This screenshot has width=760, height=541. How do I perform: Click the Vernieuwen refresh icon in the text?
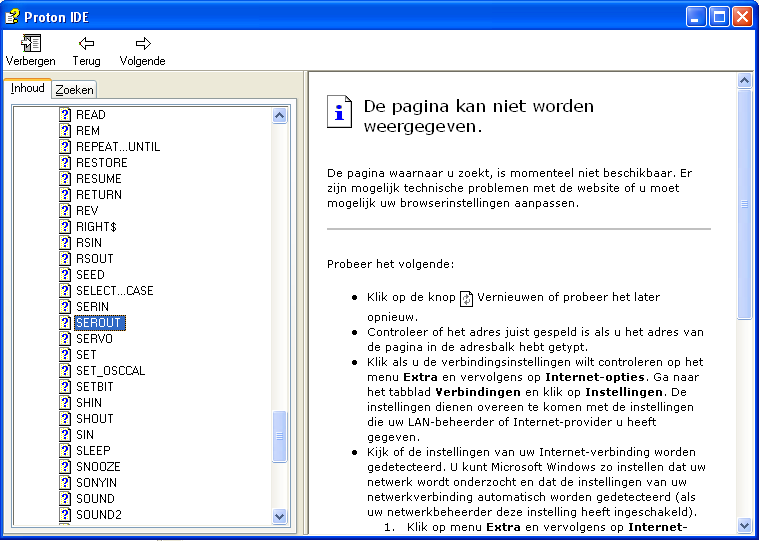(x=466, y=299)
